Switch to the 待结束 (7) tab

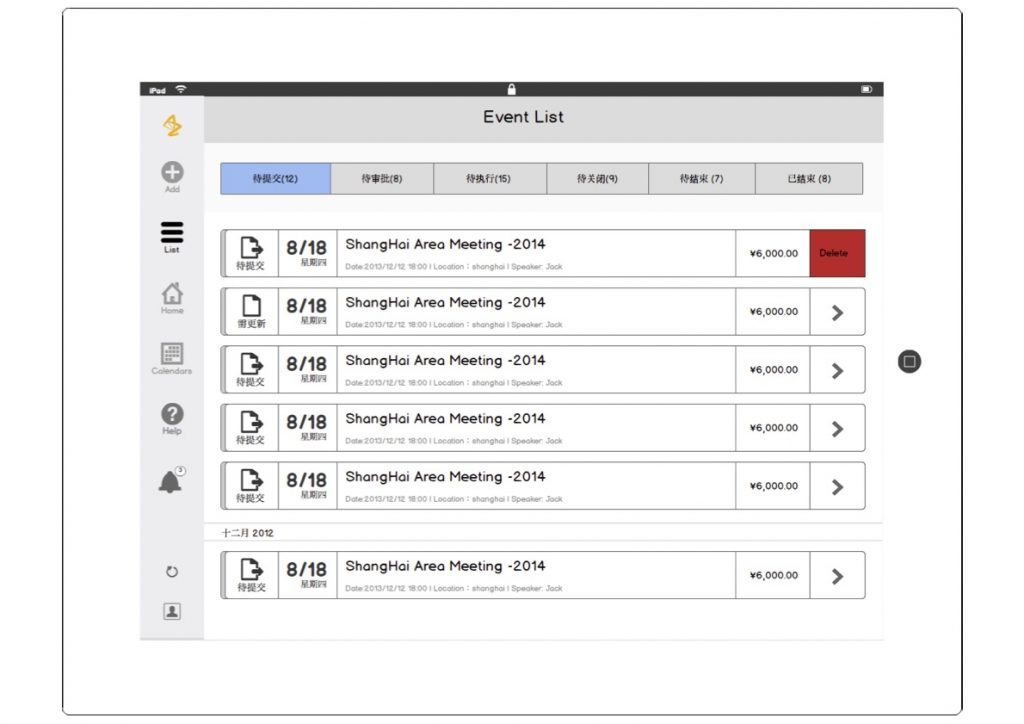click(x=701, y=179)
